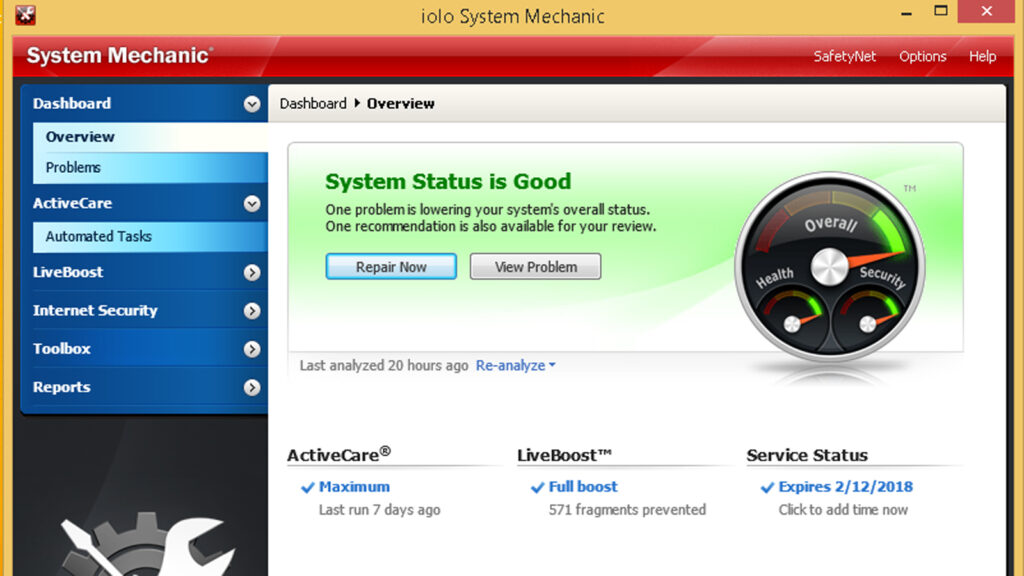Image resolution: width=1024 pixels, height=576 pixels.
Task: Expand the Reports section arrow
Action: pos(251,387)
